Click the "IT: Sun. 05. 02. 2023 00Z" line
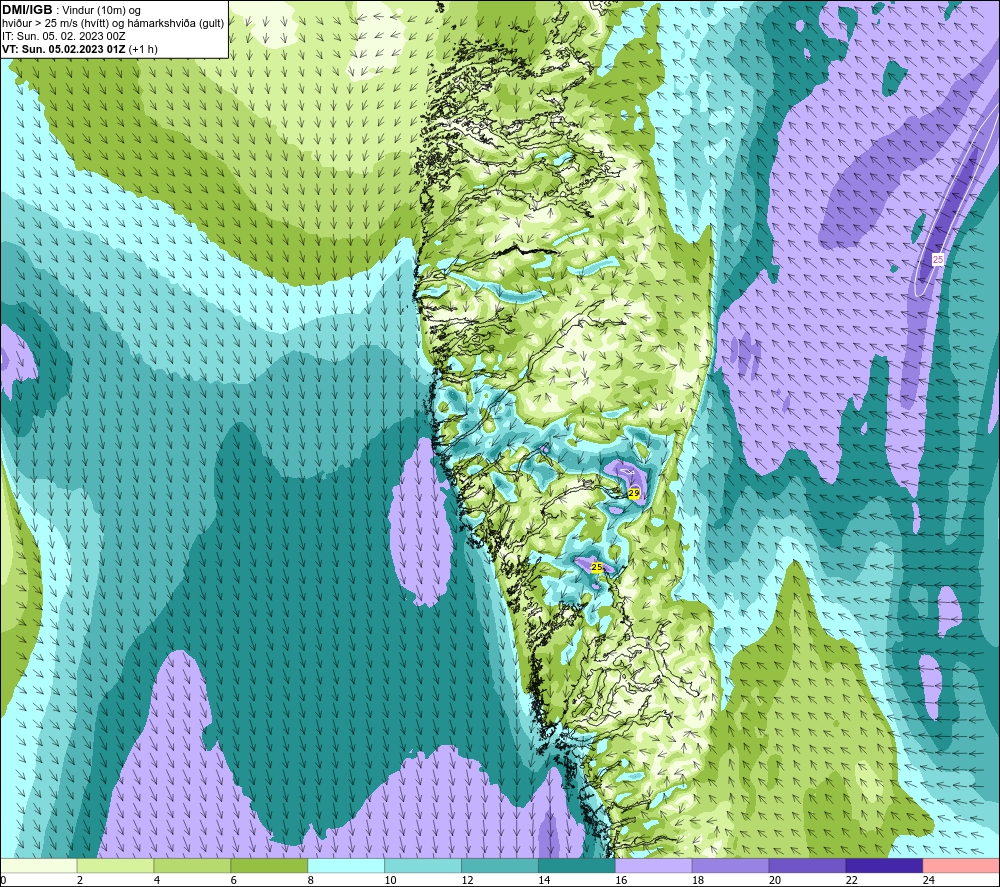This screenshot has height=887, width=1000. (x=64, y=36)
